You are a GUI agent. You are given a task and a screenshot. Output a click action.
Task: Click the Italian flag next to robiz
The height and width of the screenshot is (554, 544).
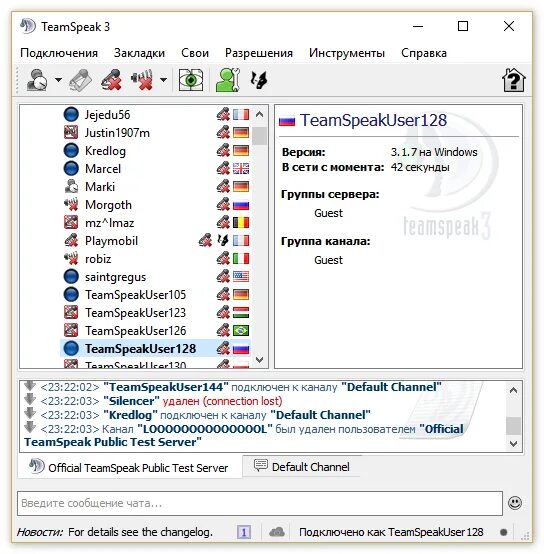coord(241,259)
